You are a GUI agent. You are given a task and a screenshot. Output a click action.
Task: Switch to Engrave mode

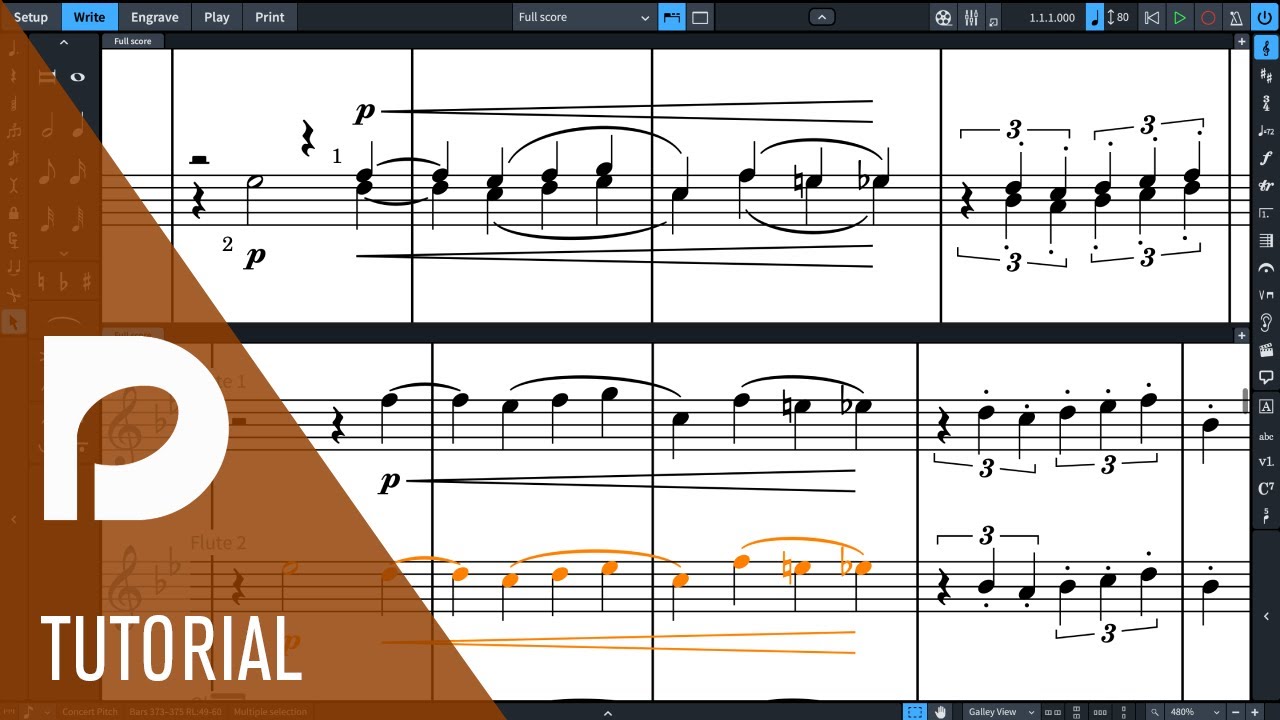tap(155, 17)
